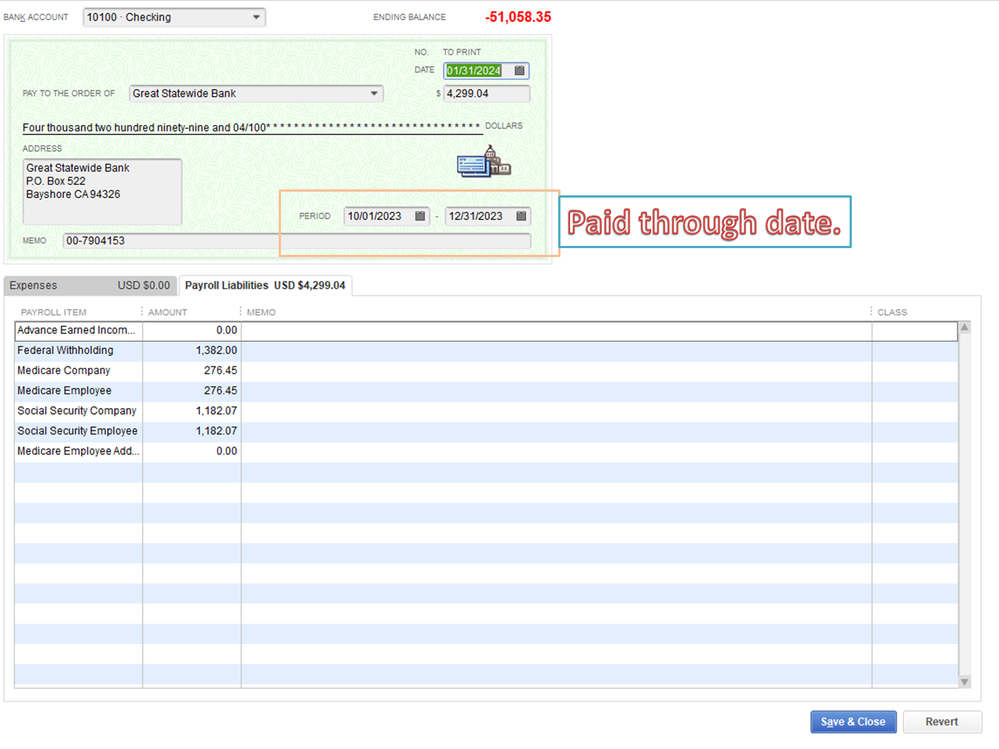Click the Memo column header
999x749 pixels.
[x=261, y=312]
